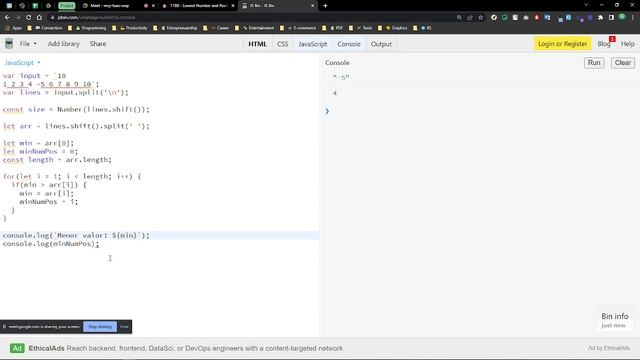Click the console input prompt
640x360 pixels.
pos(327,111)
